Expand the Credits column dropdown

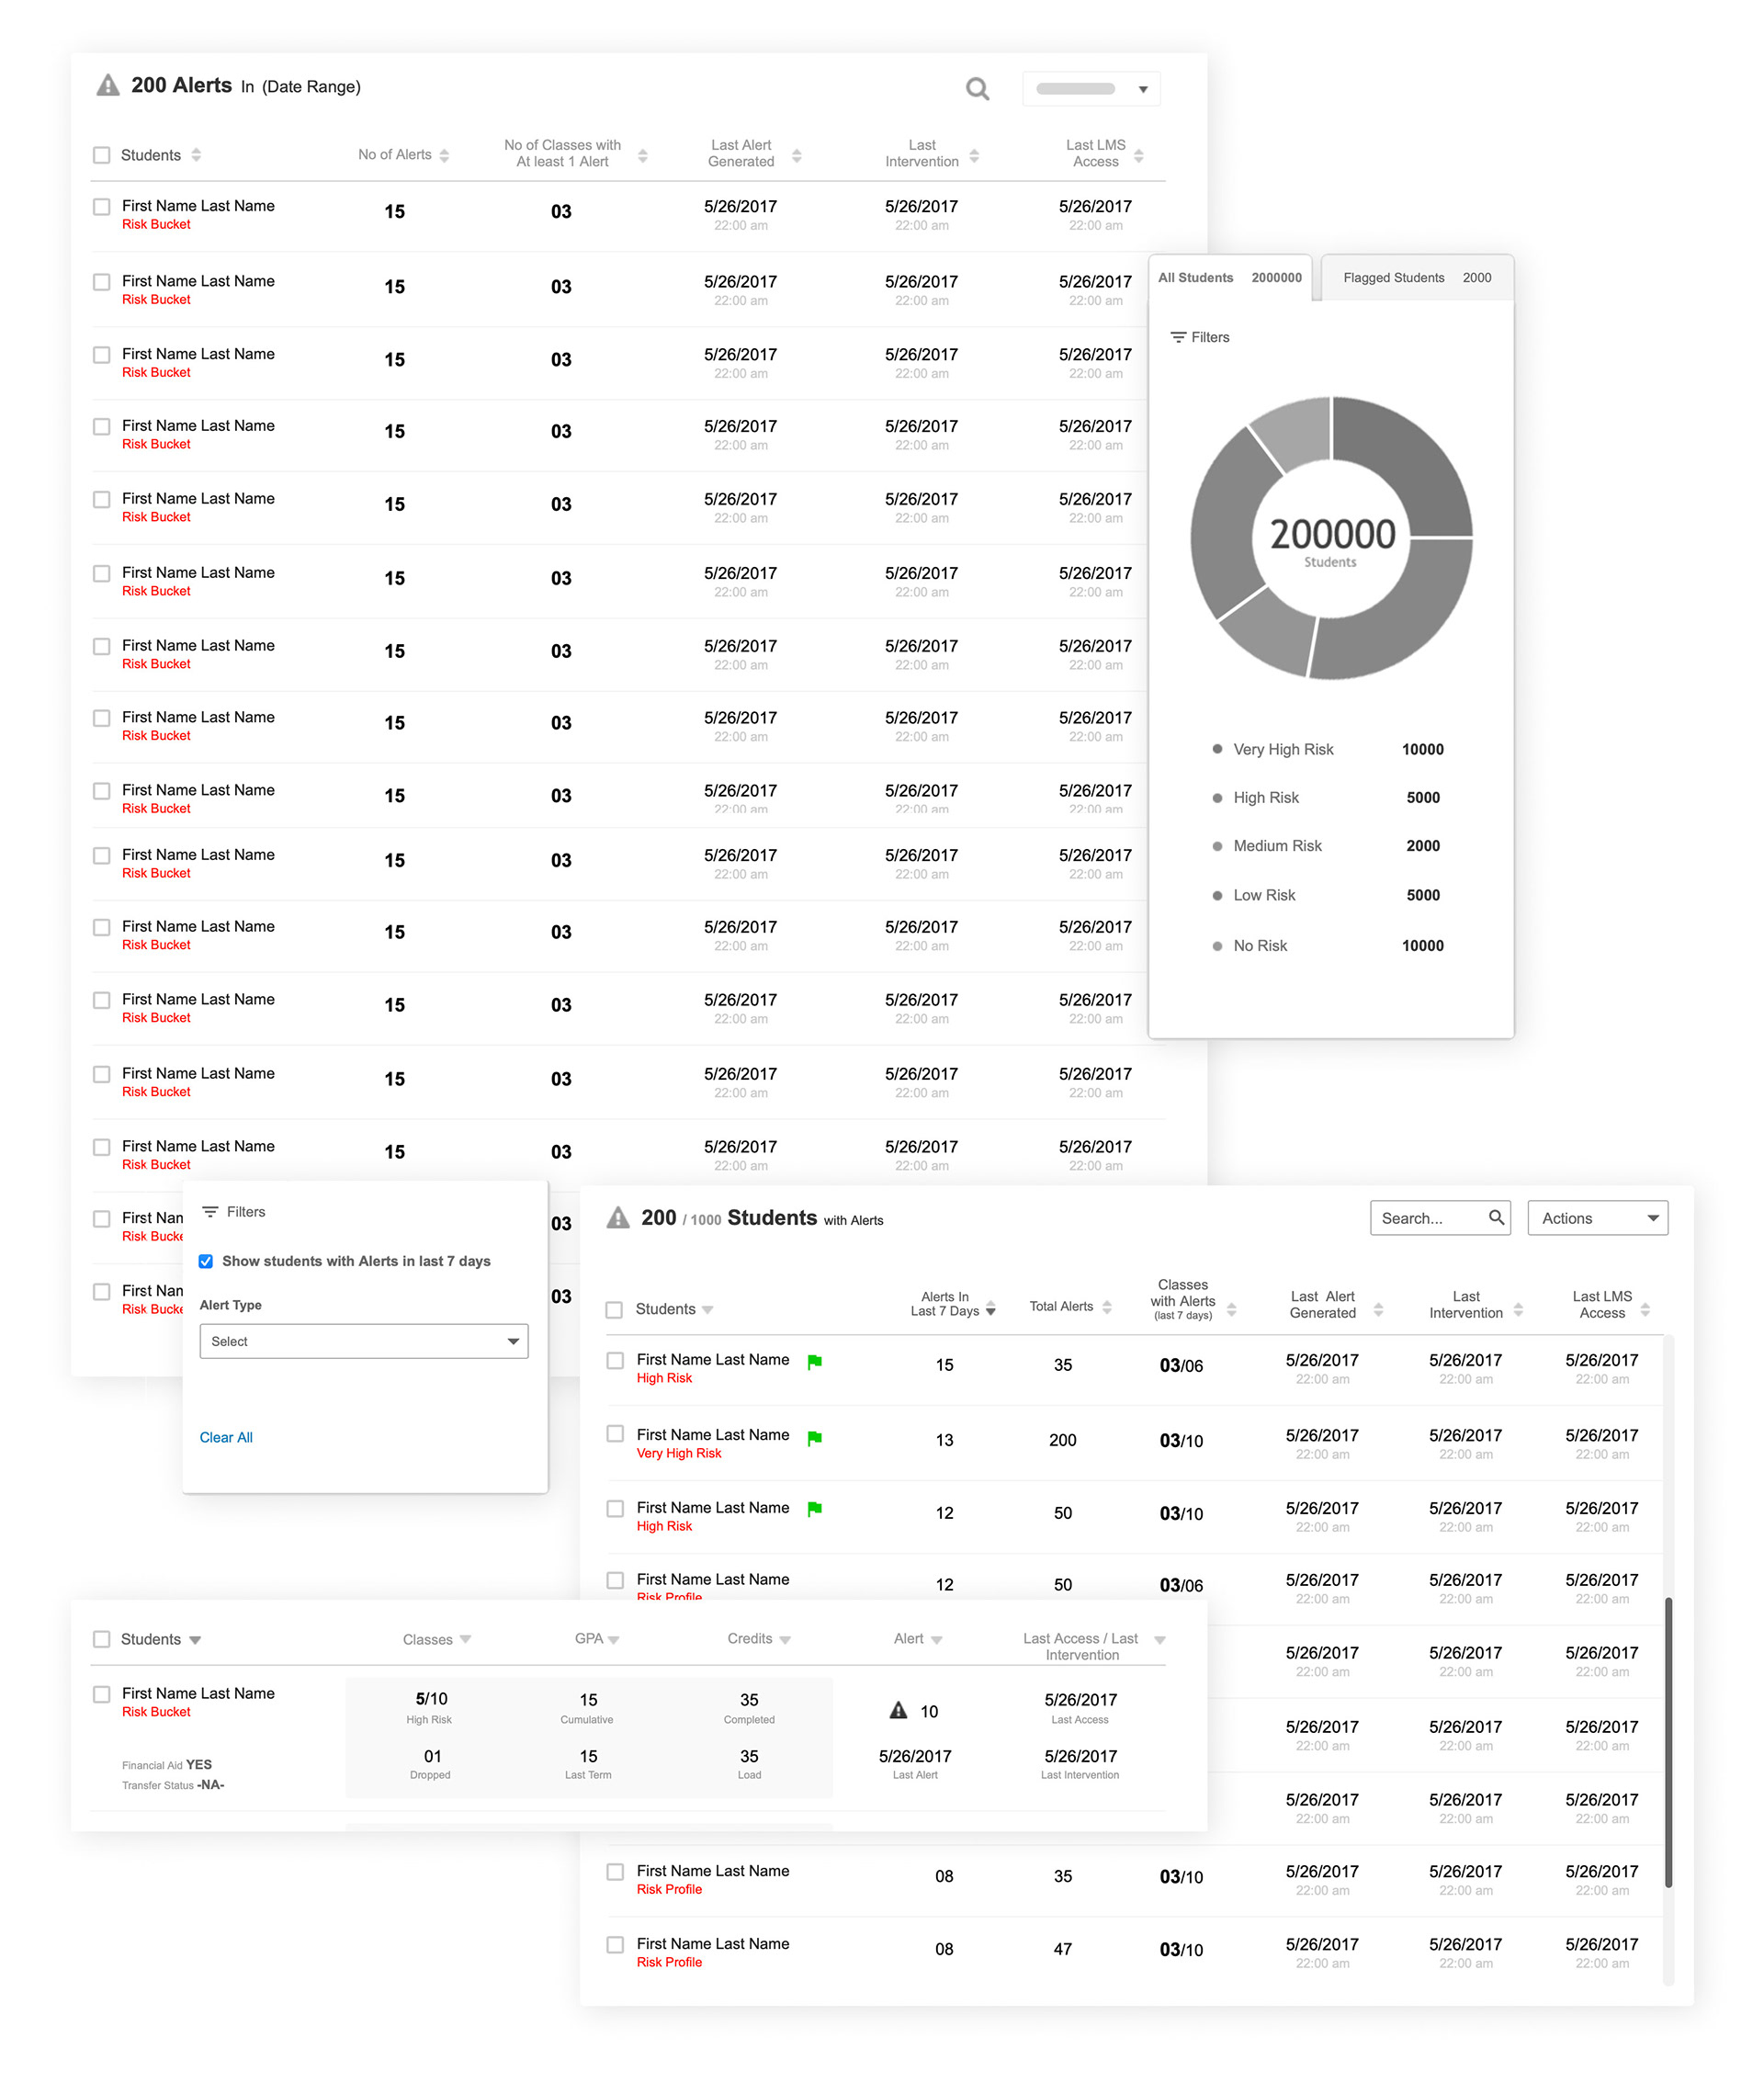(785, 1640)
